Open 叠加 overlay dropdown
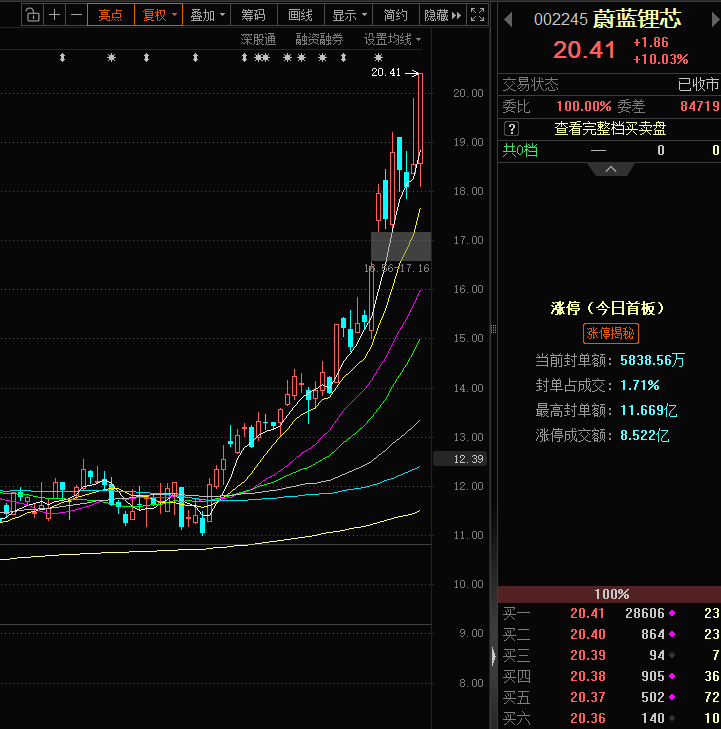The width and height of the screenshot is (721, 729). [207, 15]
